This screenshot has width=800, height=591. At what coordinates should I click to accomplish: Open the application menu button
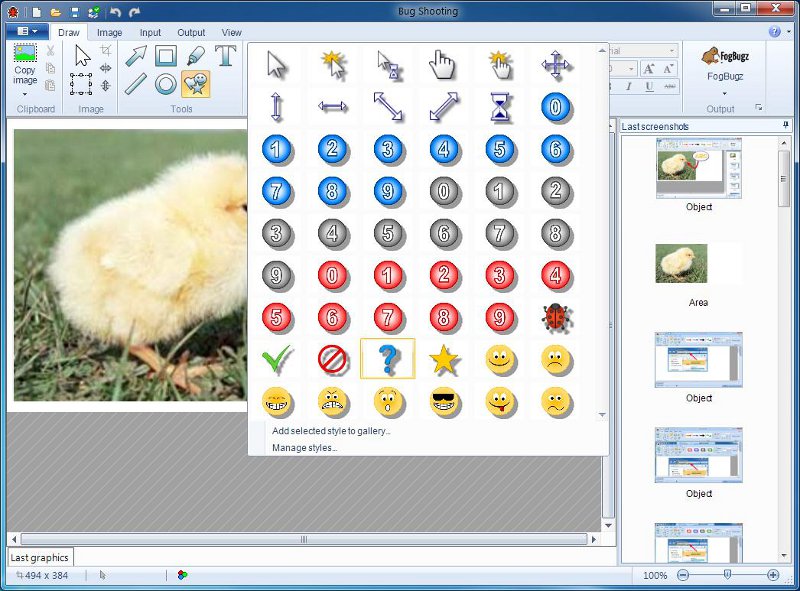tap(27, 32)
